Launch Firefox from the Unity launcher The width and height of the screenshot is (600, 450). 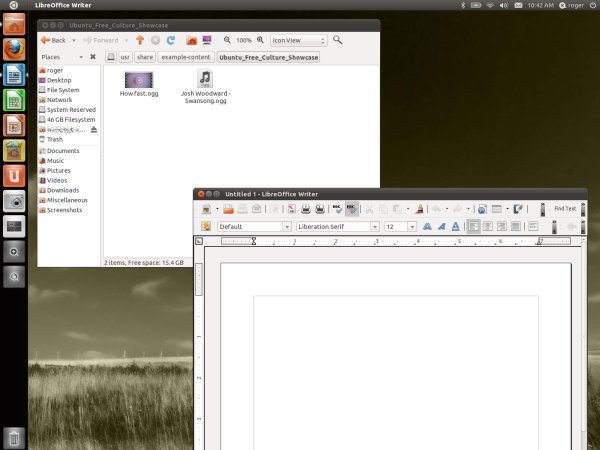pos(14,49)
